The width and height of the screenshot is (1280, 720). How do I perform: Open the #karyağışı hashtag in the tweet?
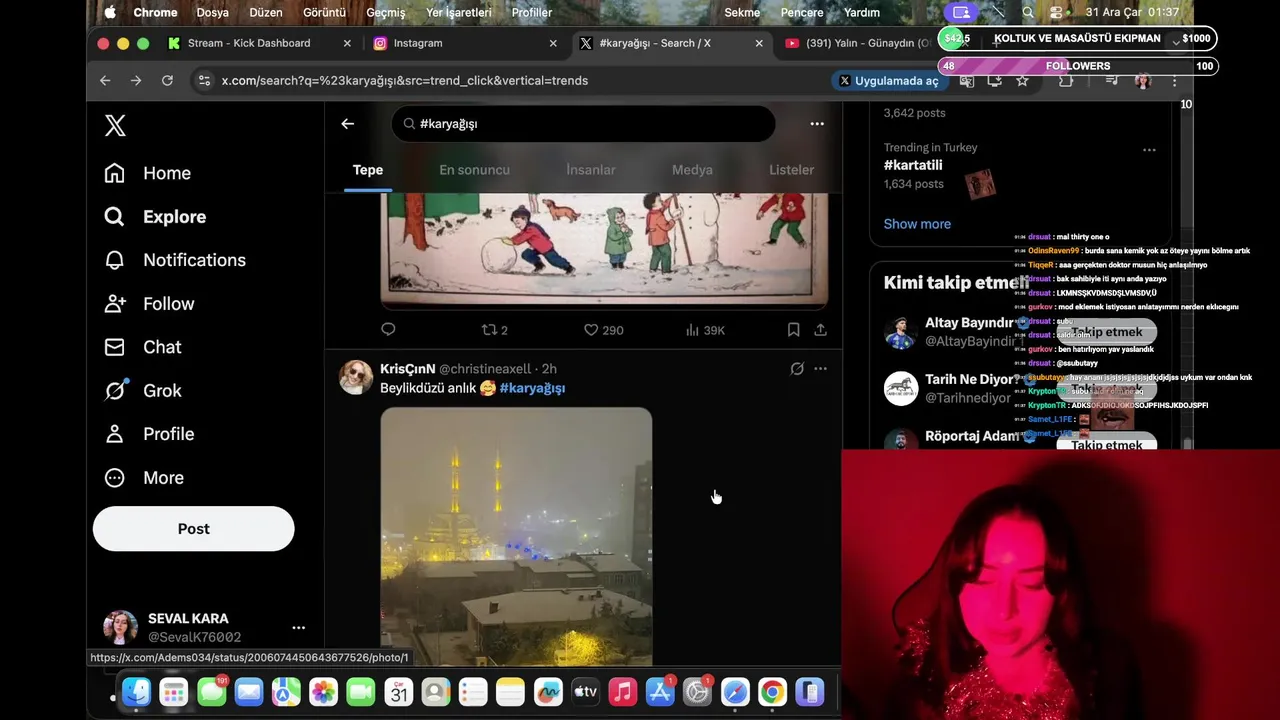(532, 388)
